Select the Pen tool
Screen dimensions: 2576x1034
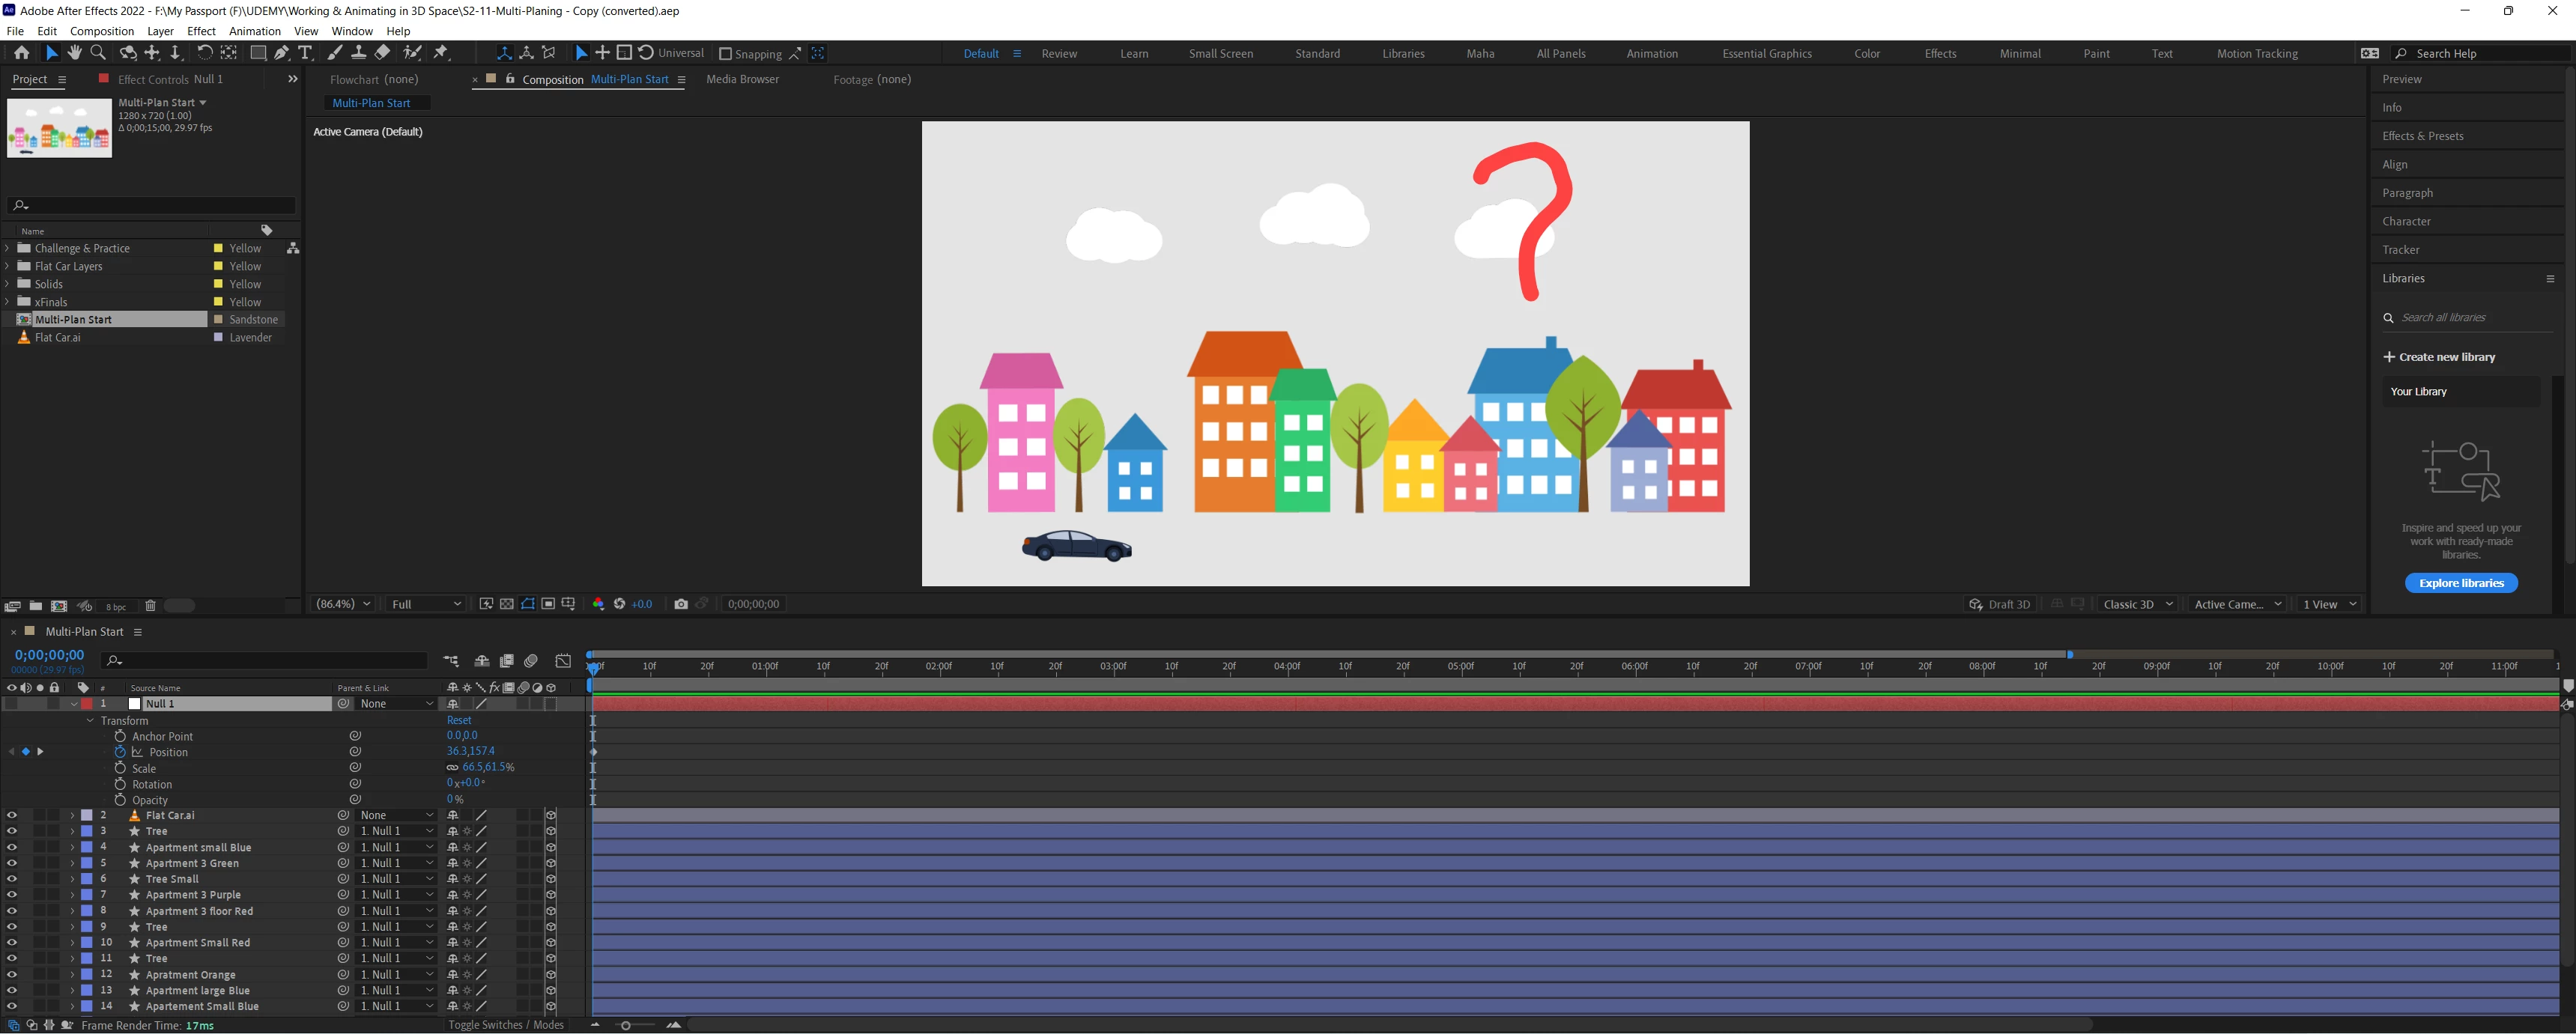pos(282,53)
